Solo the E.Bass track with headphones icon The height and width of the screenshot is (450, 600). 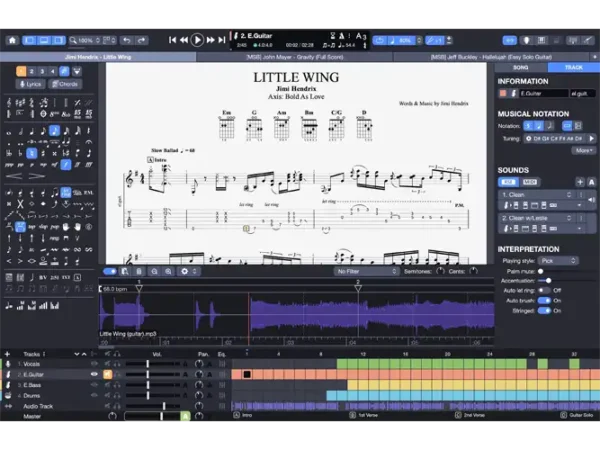[117, 385]
